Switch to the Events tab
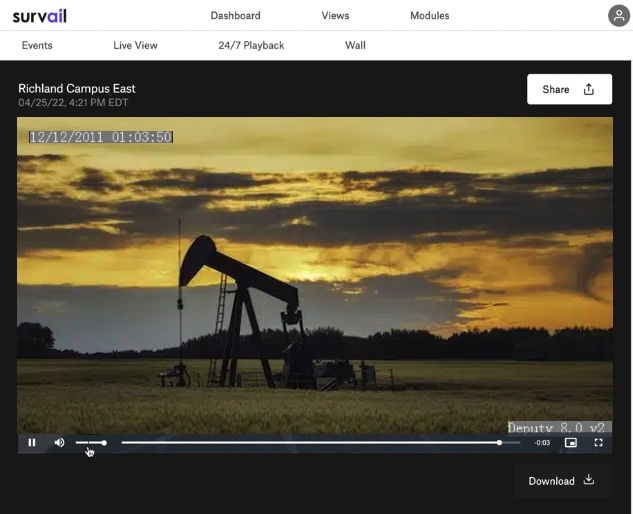 37,45
